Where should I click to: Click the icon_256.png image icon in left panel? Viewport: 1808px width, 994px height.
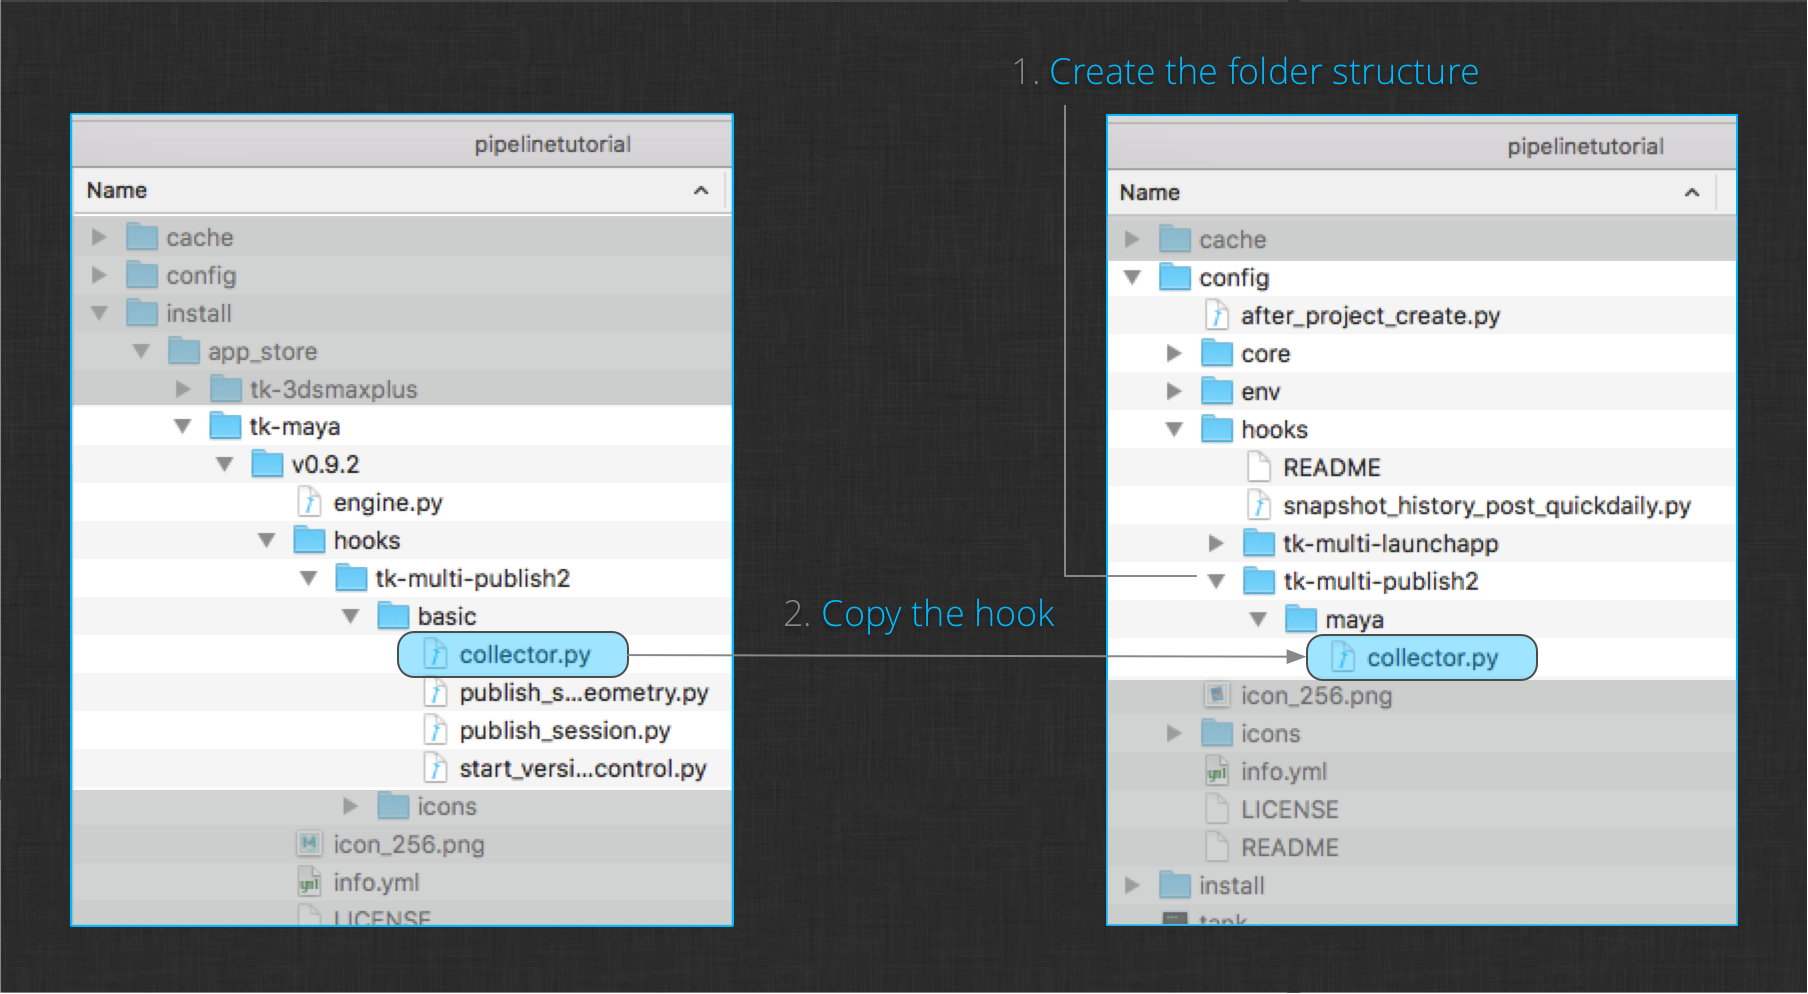[310, 844]
